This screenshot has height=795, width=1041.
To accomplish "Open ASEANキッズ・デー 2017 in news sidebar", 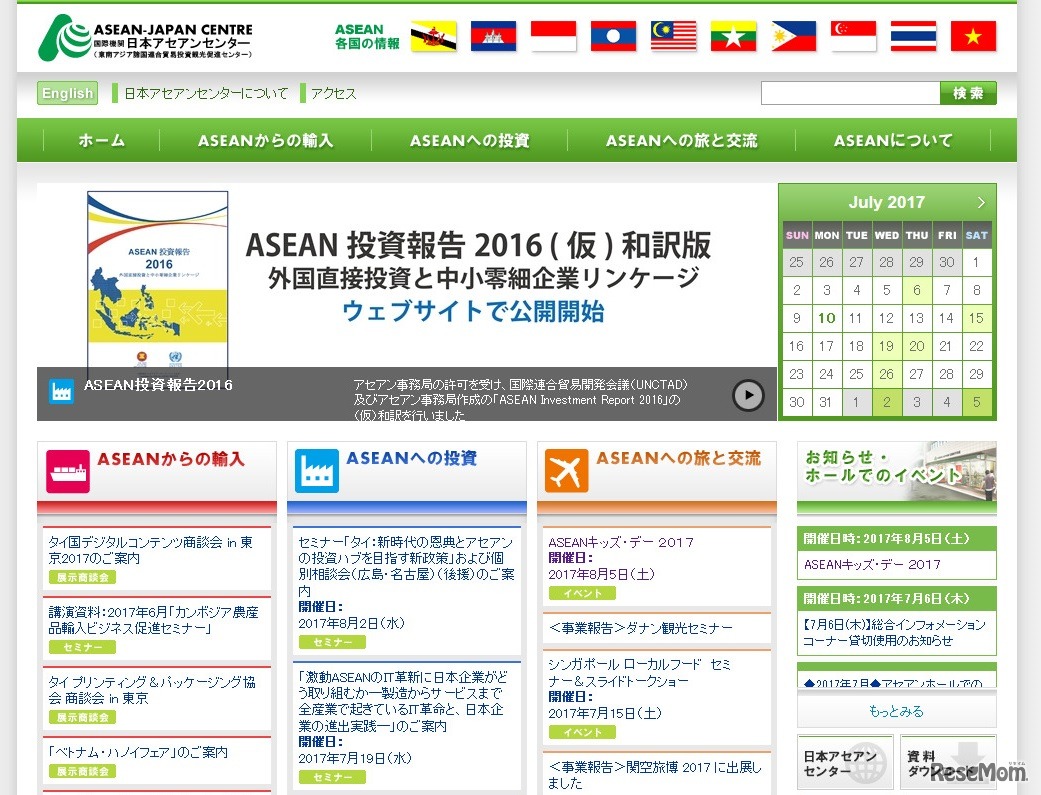I will pyautogui.click(x=872, y=565).
